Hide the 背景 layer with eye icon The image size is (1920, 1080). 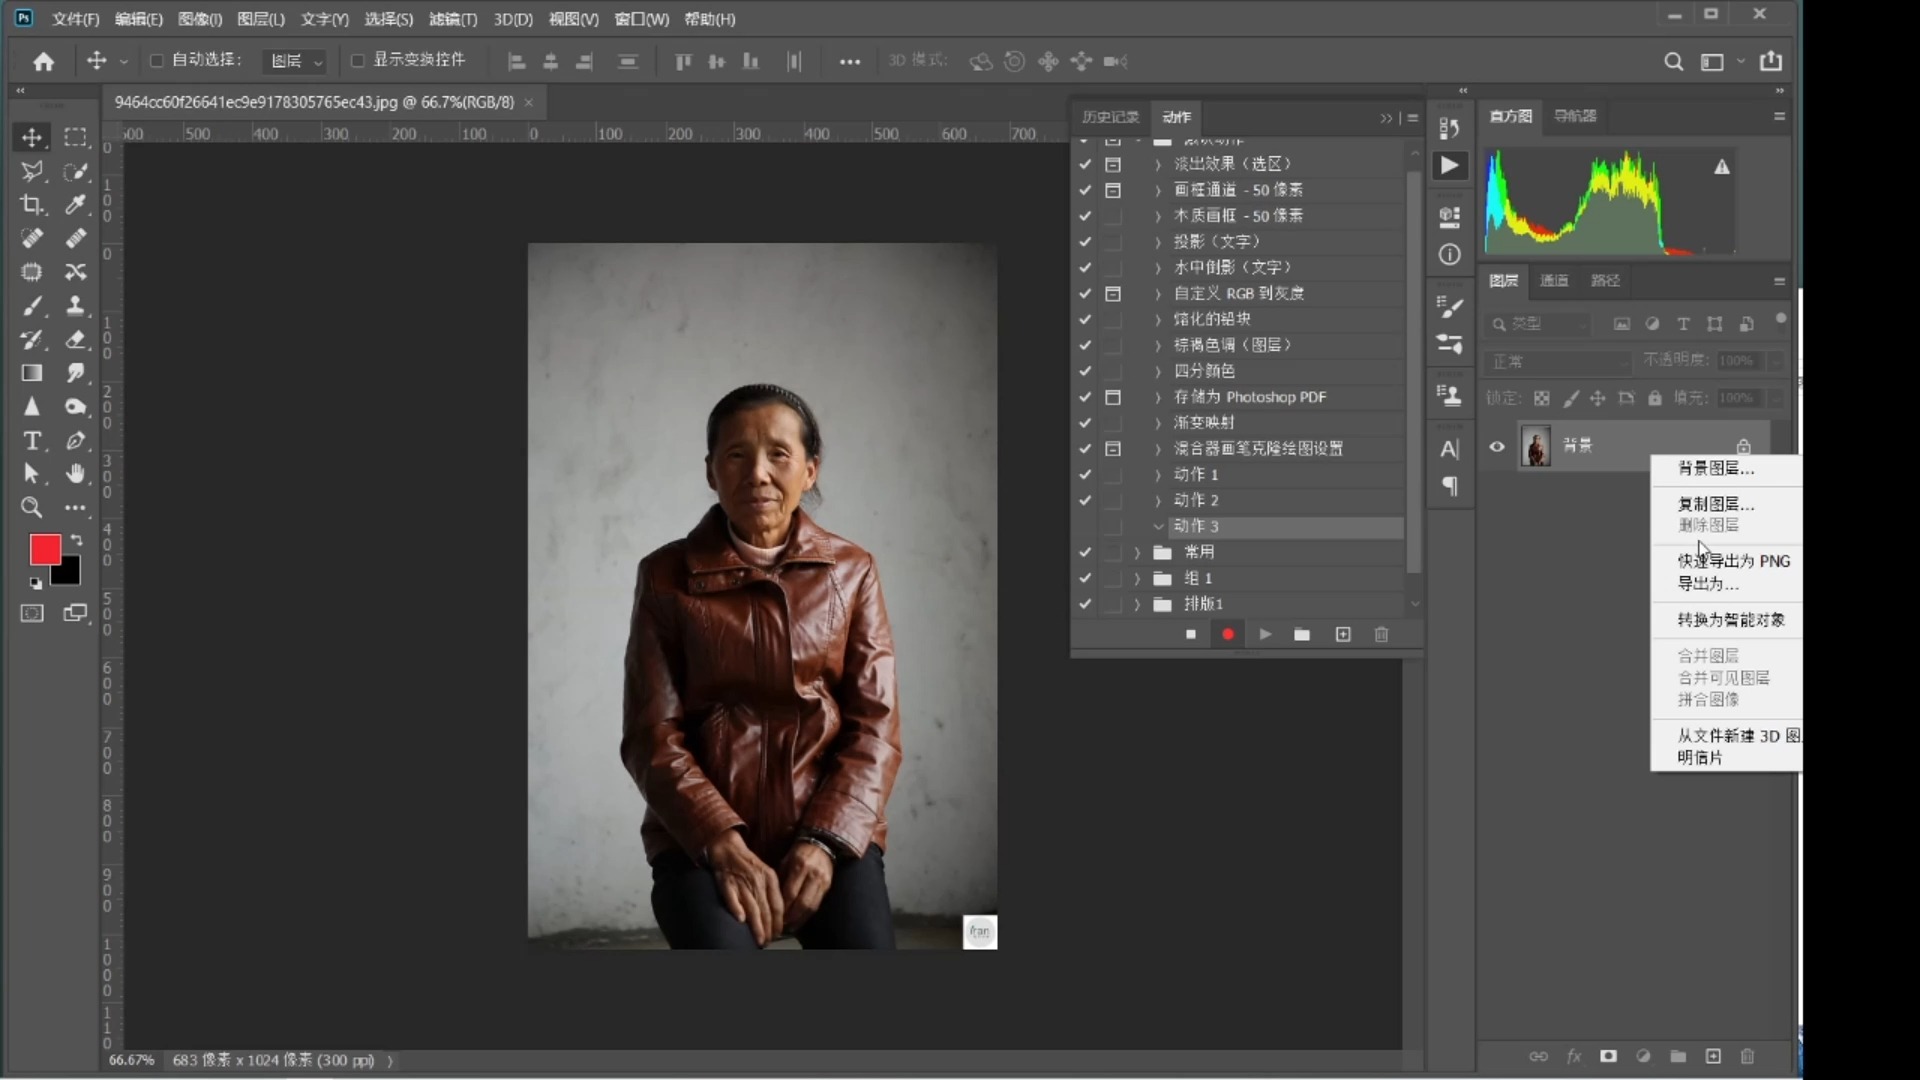pos(1497,446)
